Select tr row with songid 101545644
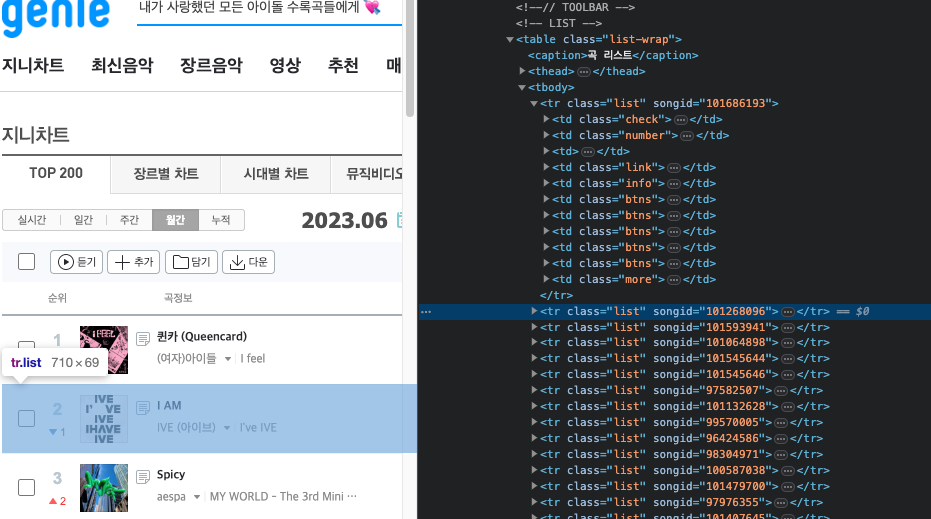This screenshot has width=931, height=519. pos(674,359)
